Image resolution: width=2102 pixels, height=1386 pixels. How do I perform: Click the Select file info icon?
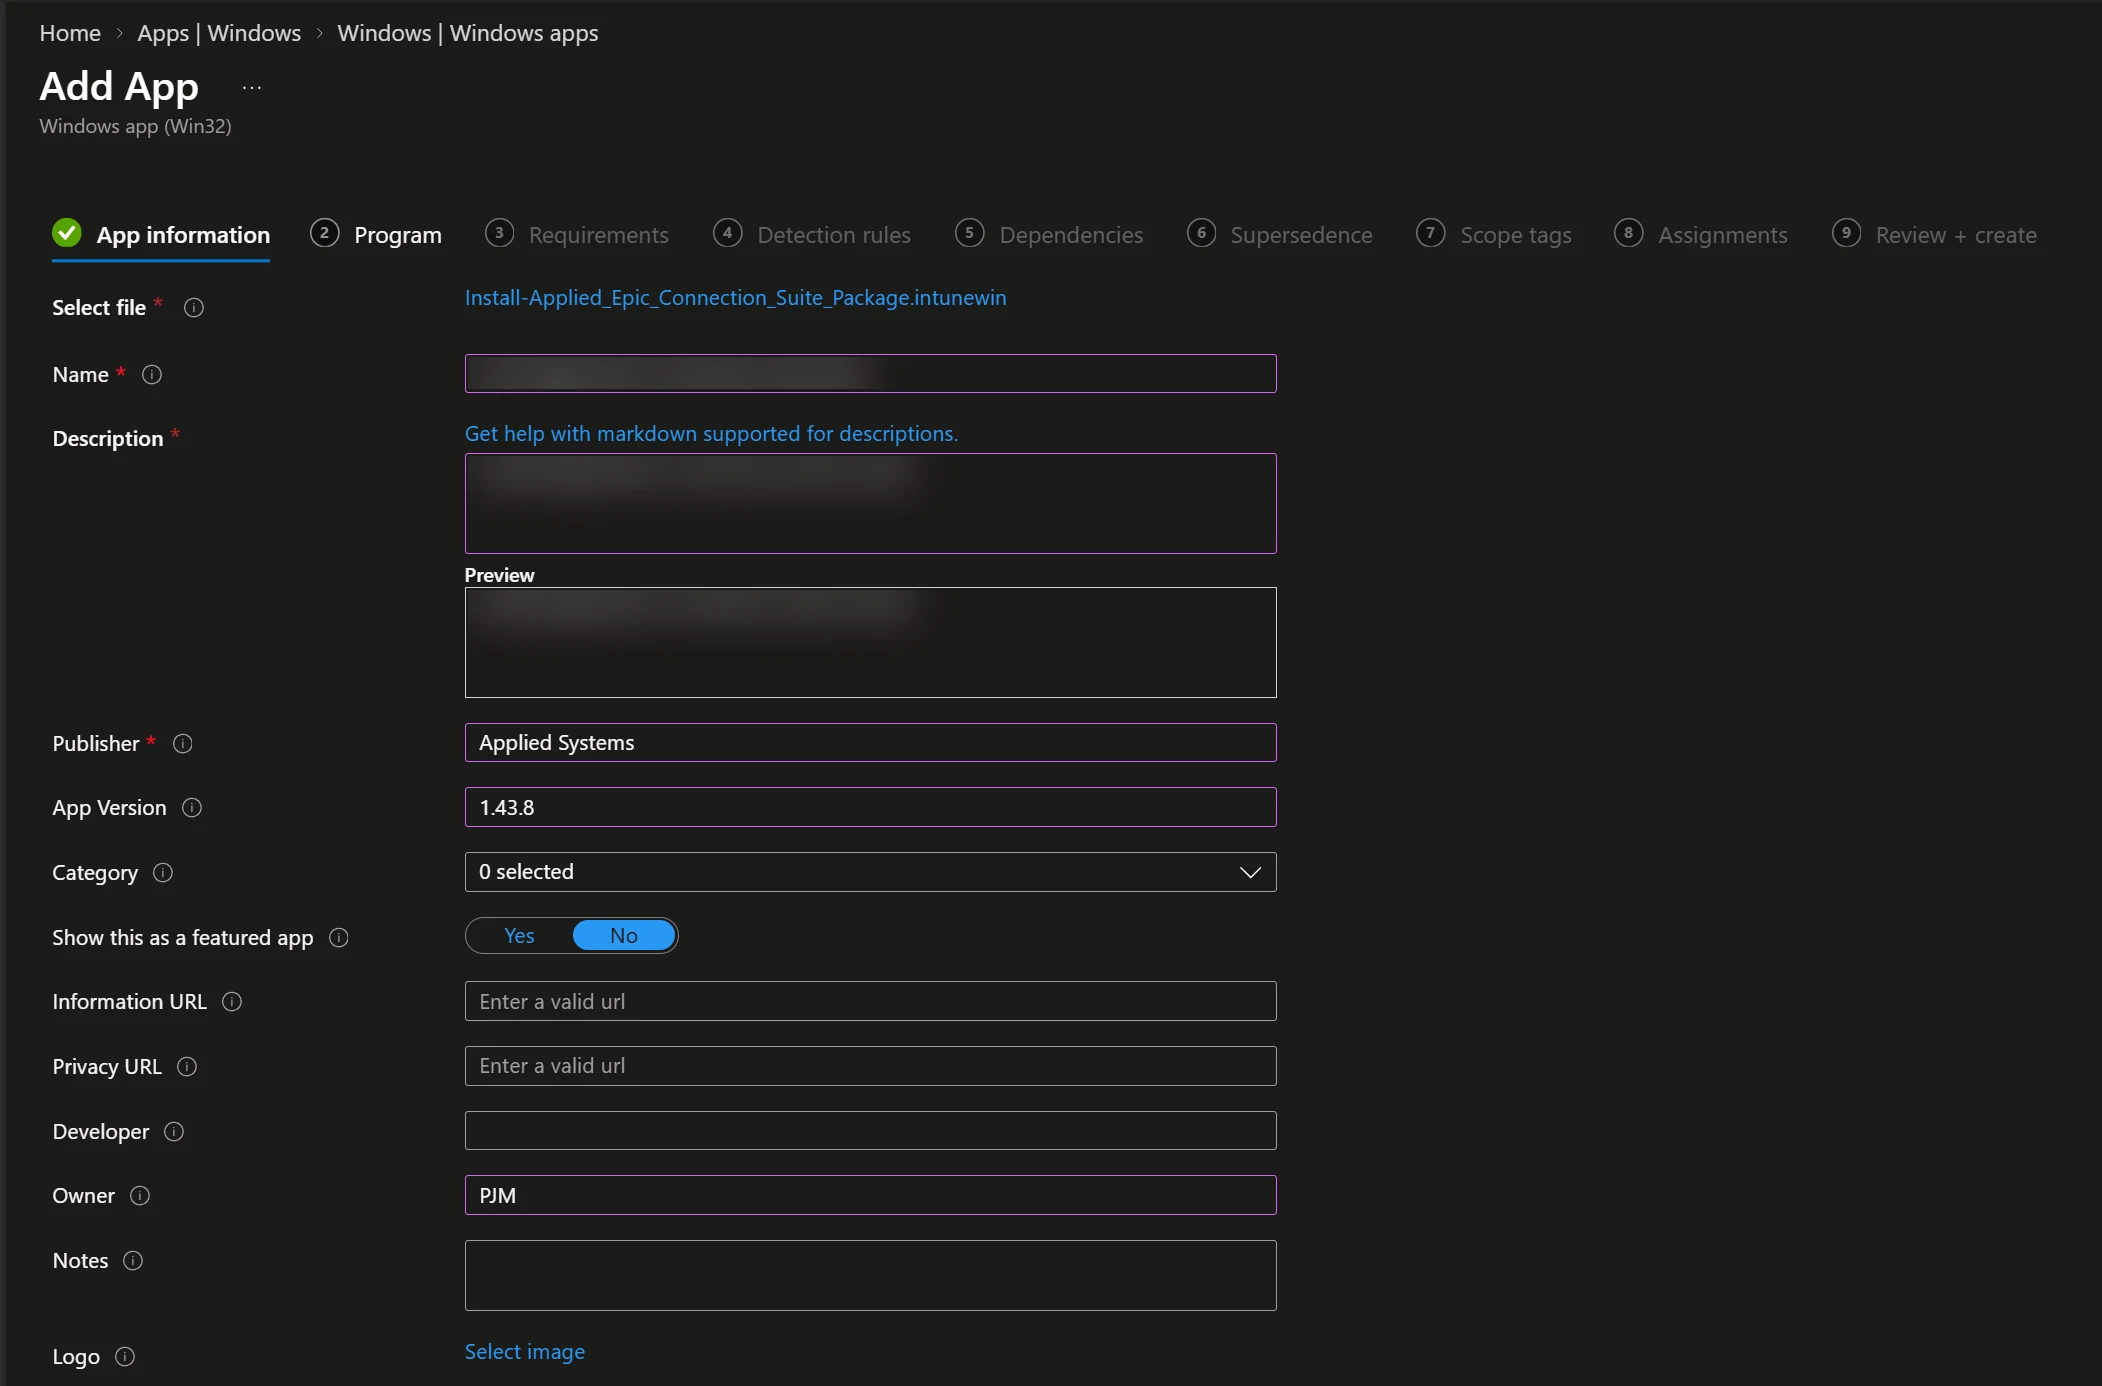(194, 308)
